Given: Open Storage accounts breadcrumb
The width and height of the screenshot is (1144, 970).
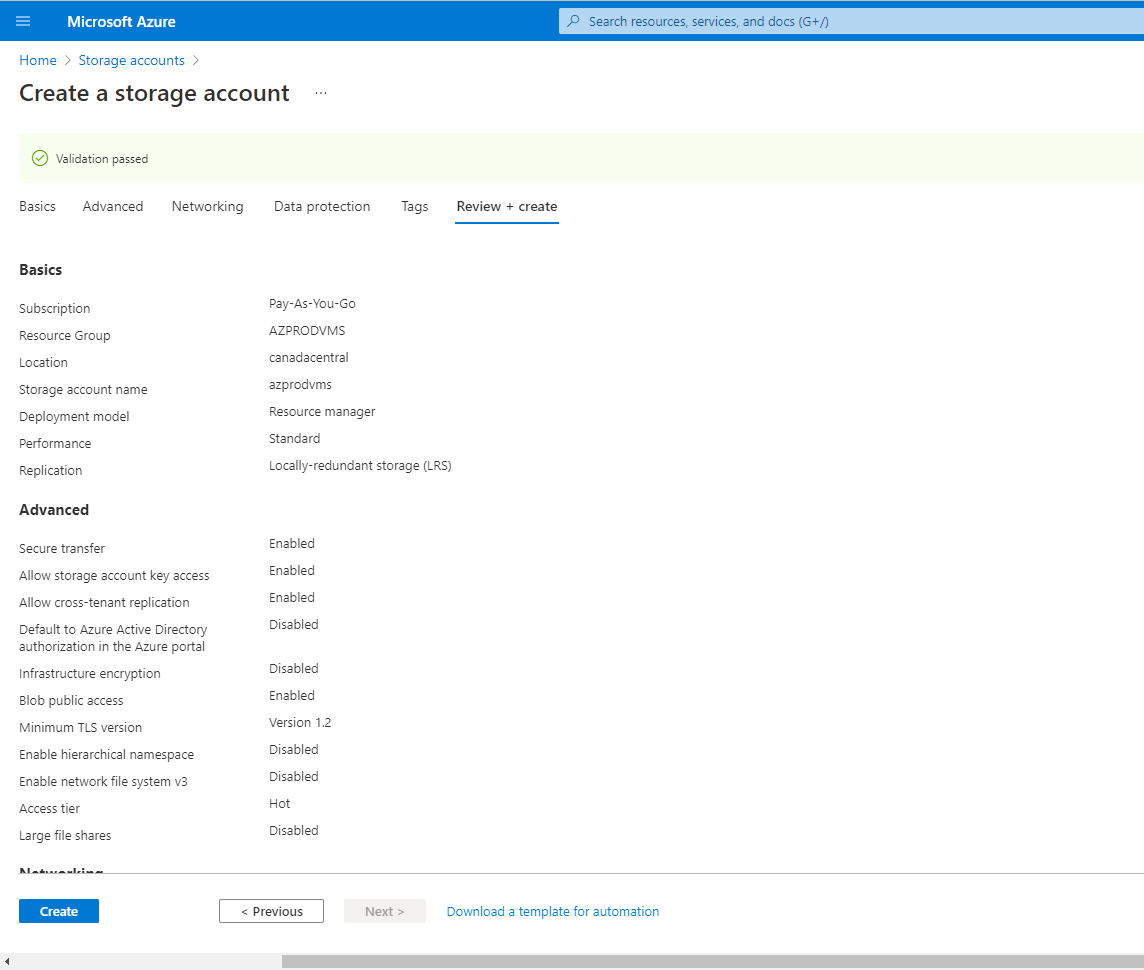Looking at the screenshot, I should coord(131,61).
